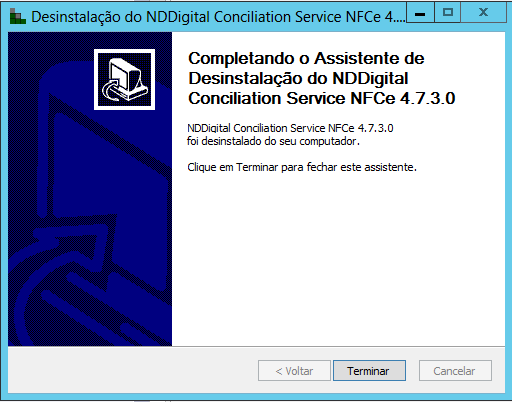Click the text foi desinstalado do seu computador
Image resolution: width=512 pixels, height=402 pixels.
(273, 141)
